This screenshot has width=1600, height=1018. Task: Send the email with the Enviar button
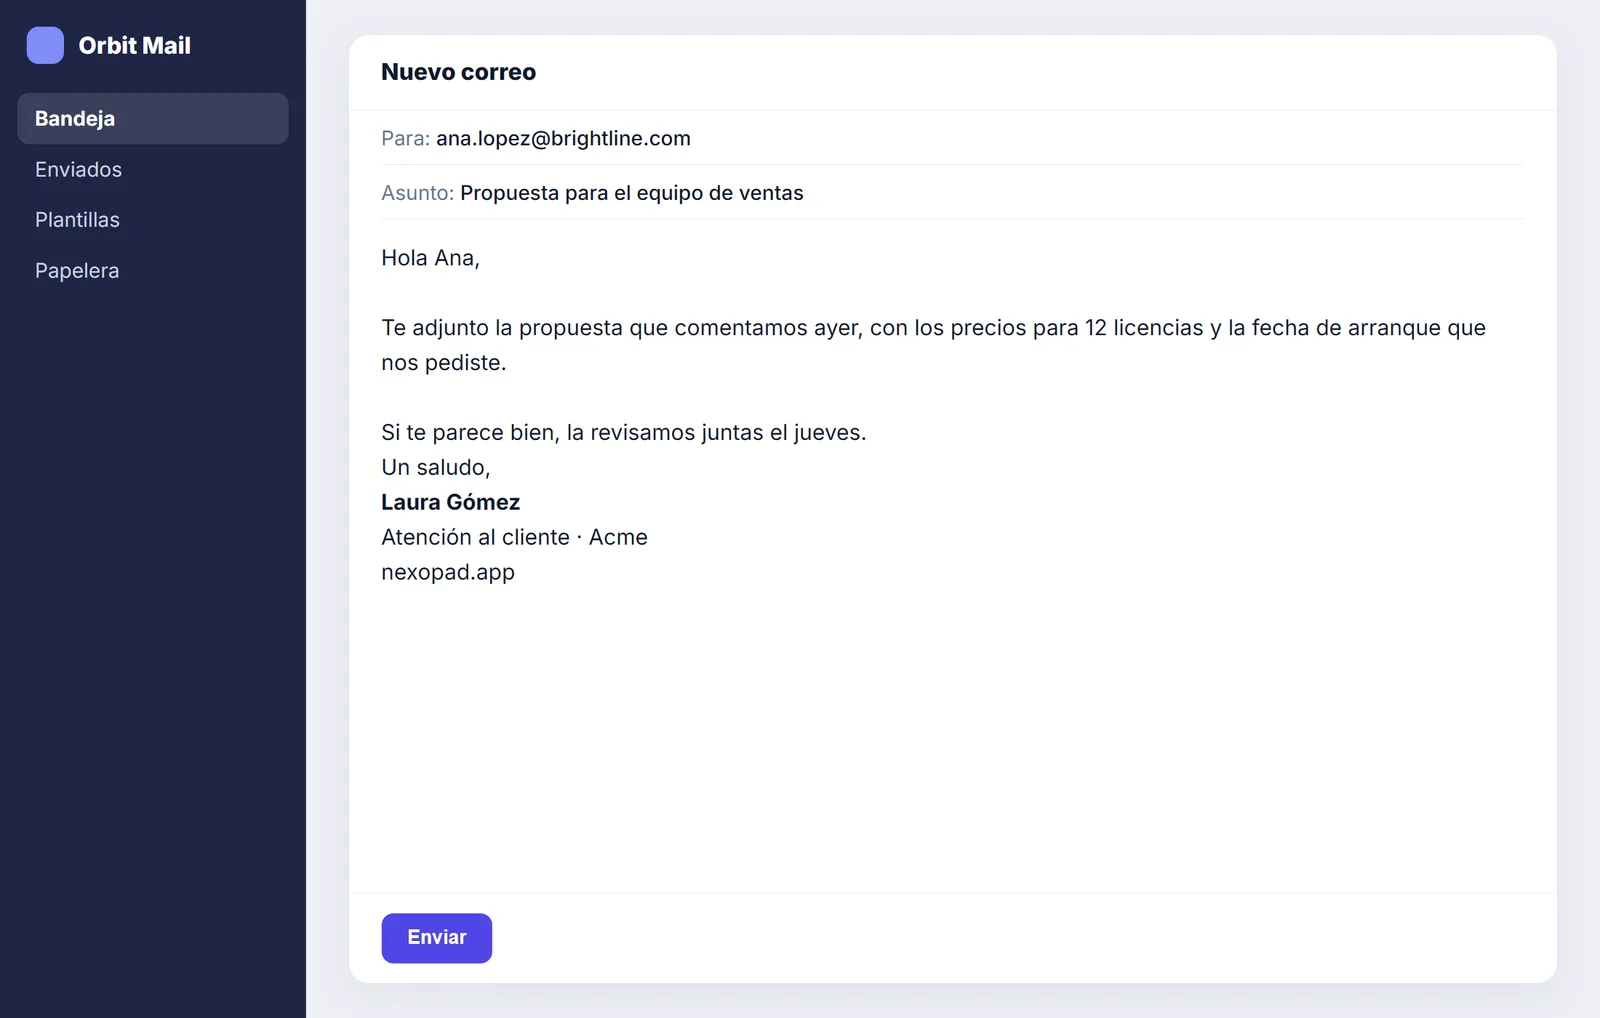[x=437, y=938]
